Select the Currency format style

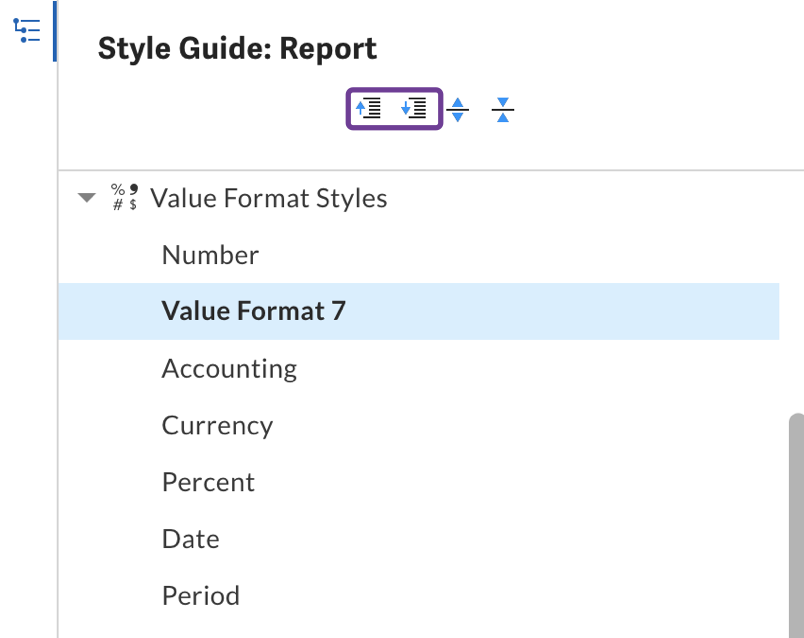pyautogui.click(x=217, y=425)
